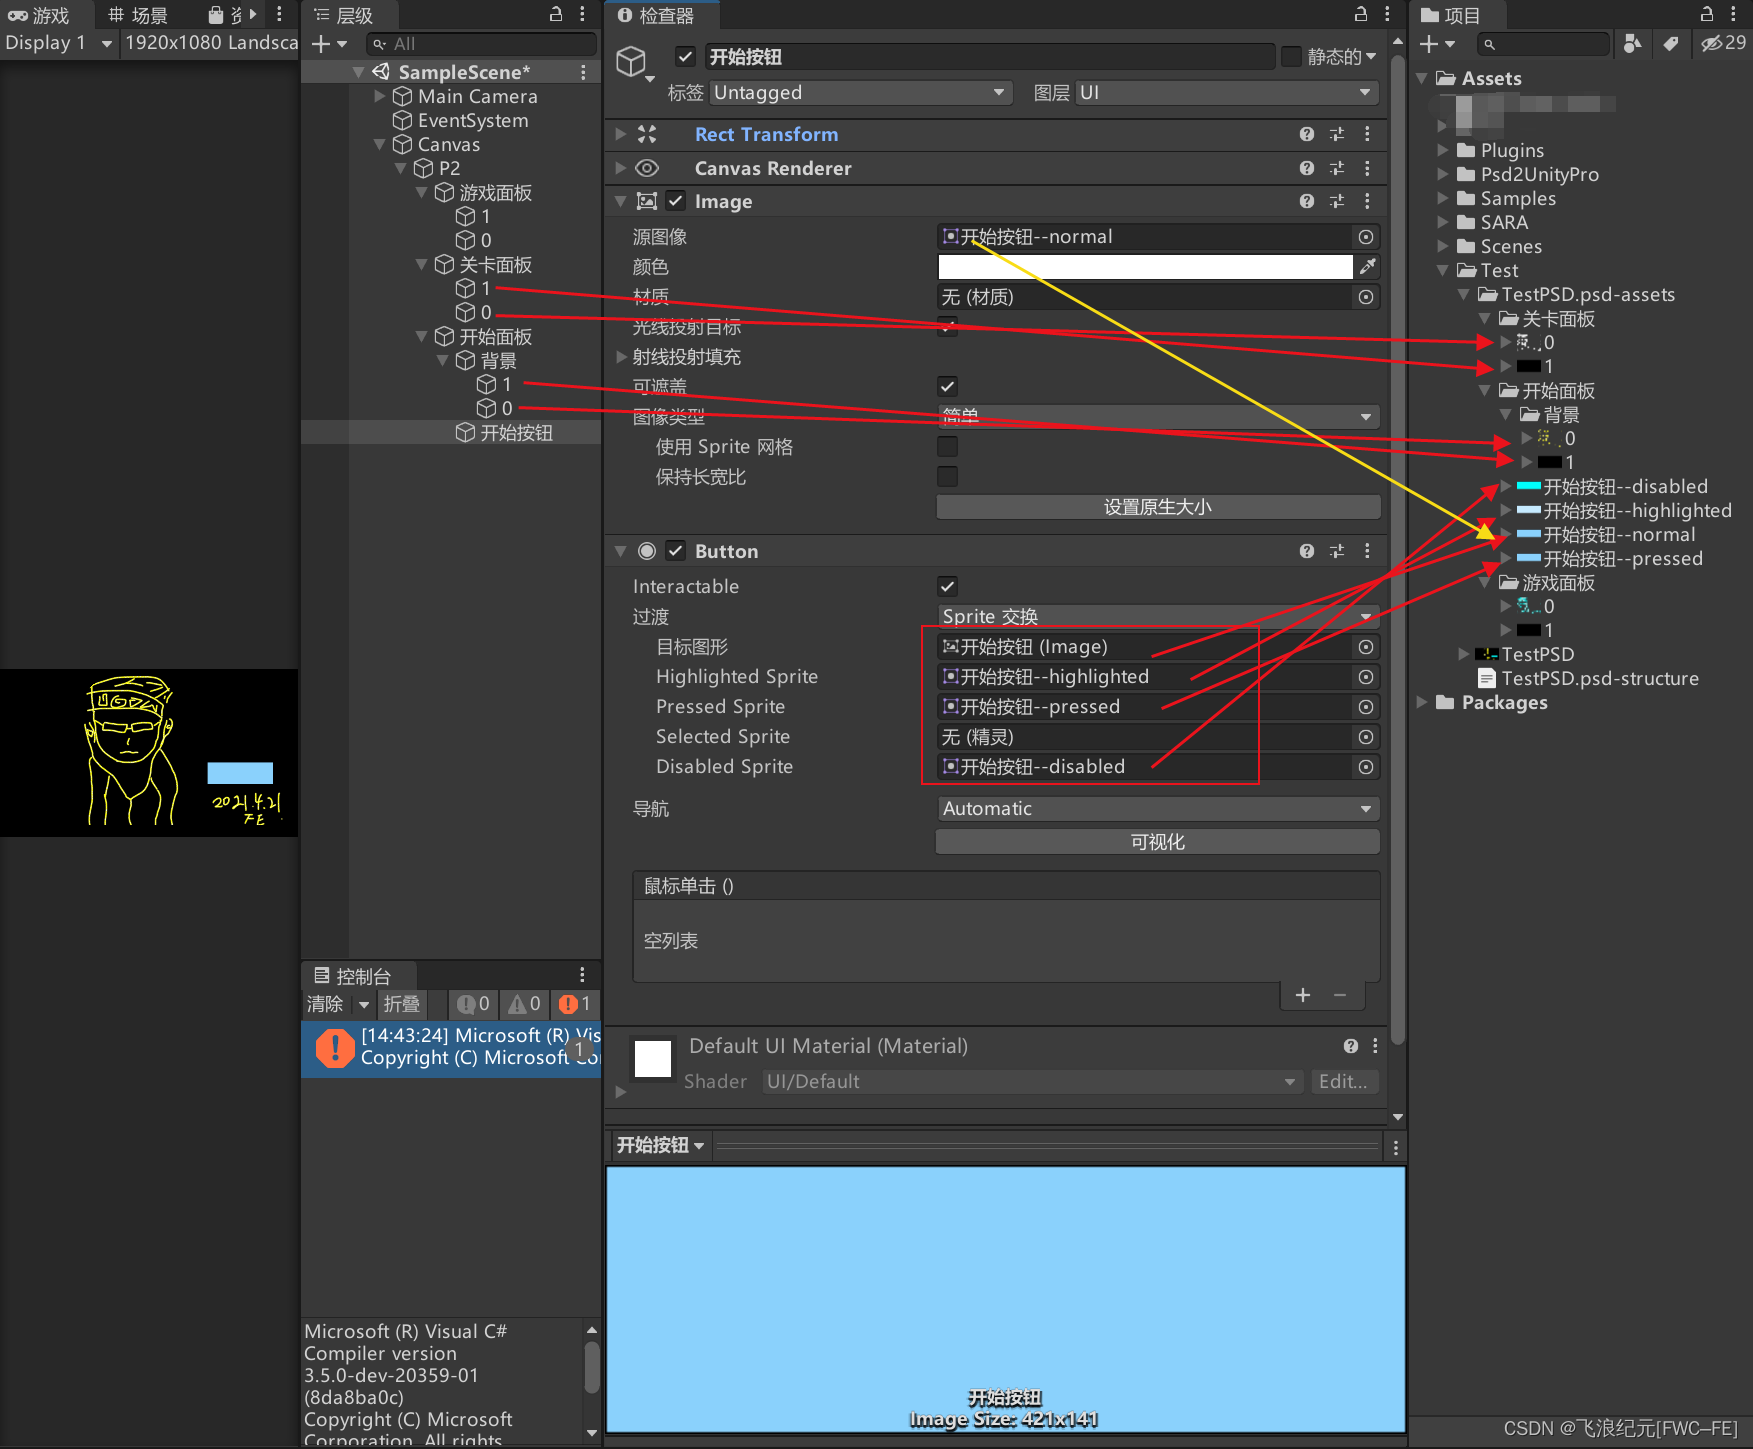Open GameObject icon picker in Inspector

point(634,64)
